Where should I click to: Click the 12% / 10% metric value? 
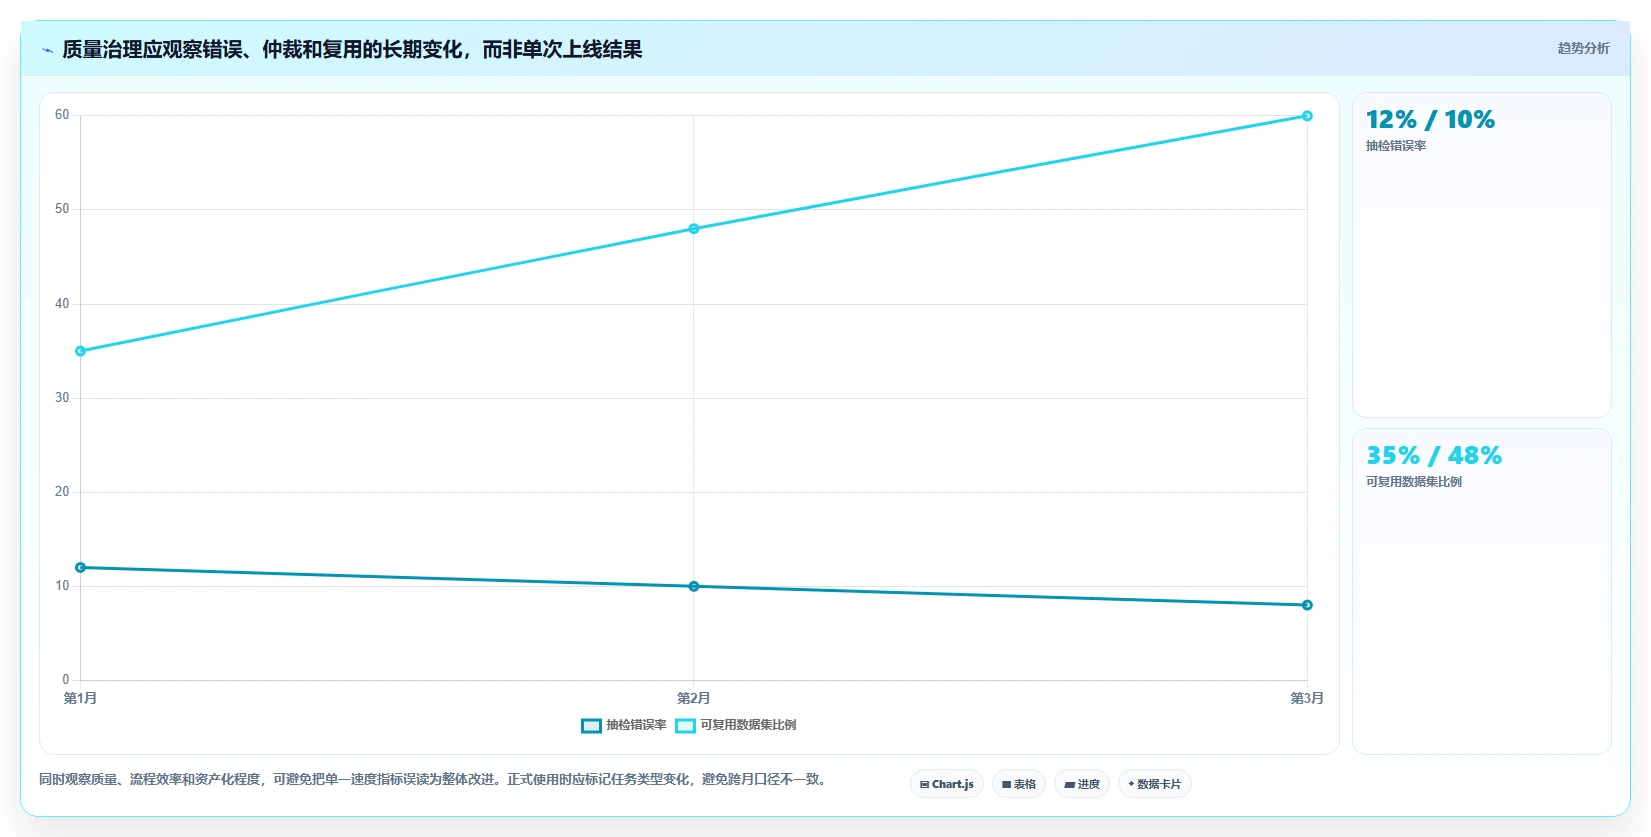(1430, 120)
